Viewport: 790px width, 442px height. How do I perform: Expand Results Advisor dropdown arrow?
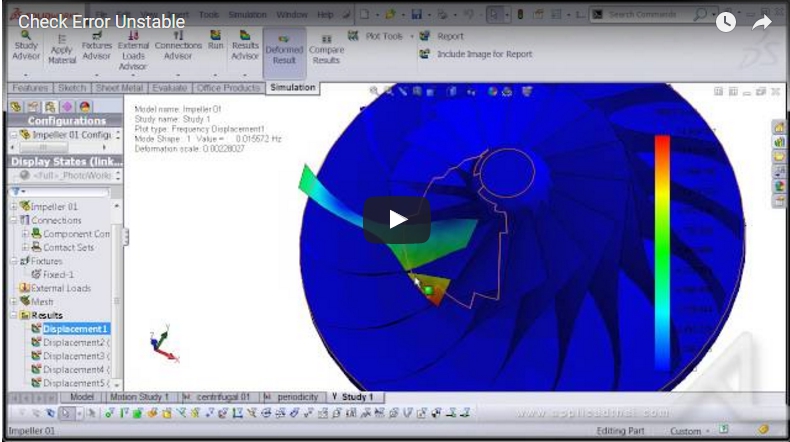point(245,75)
